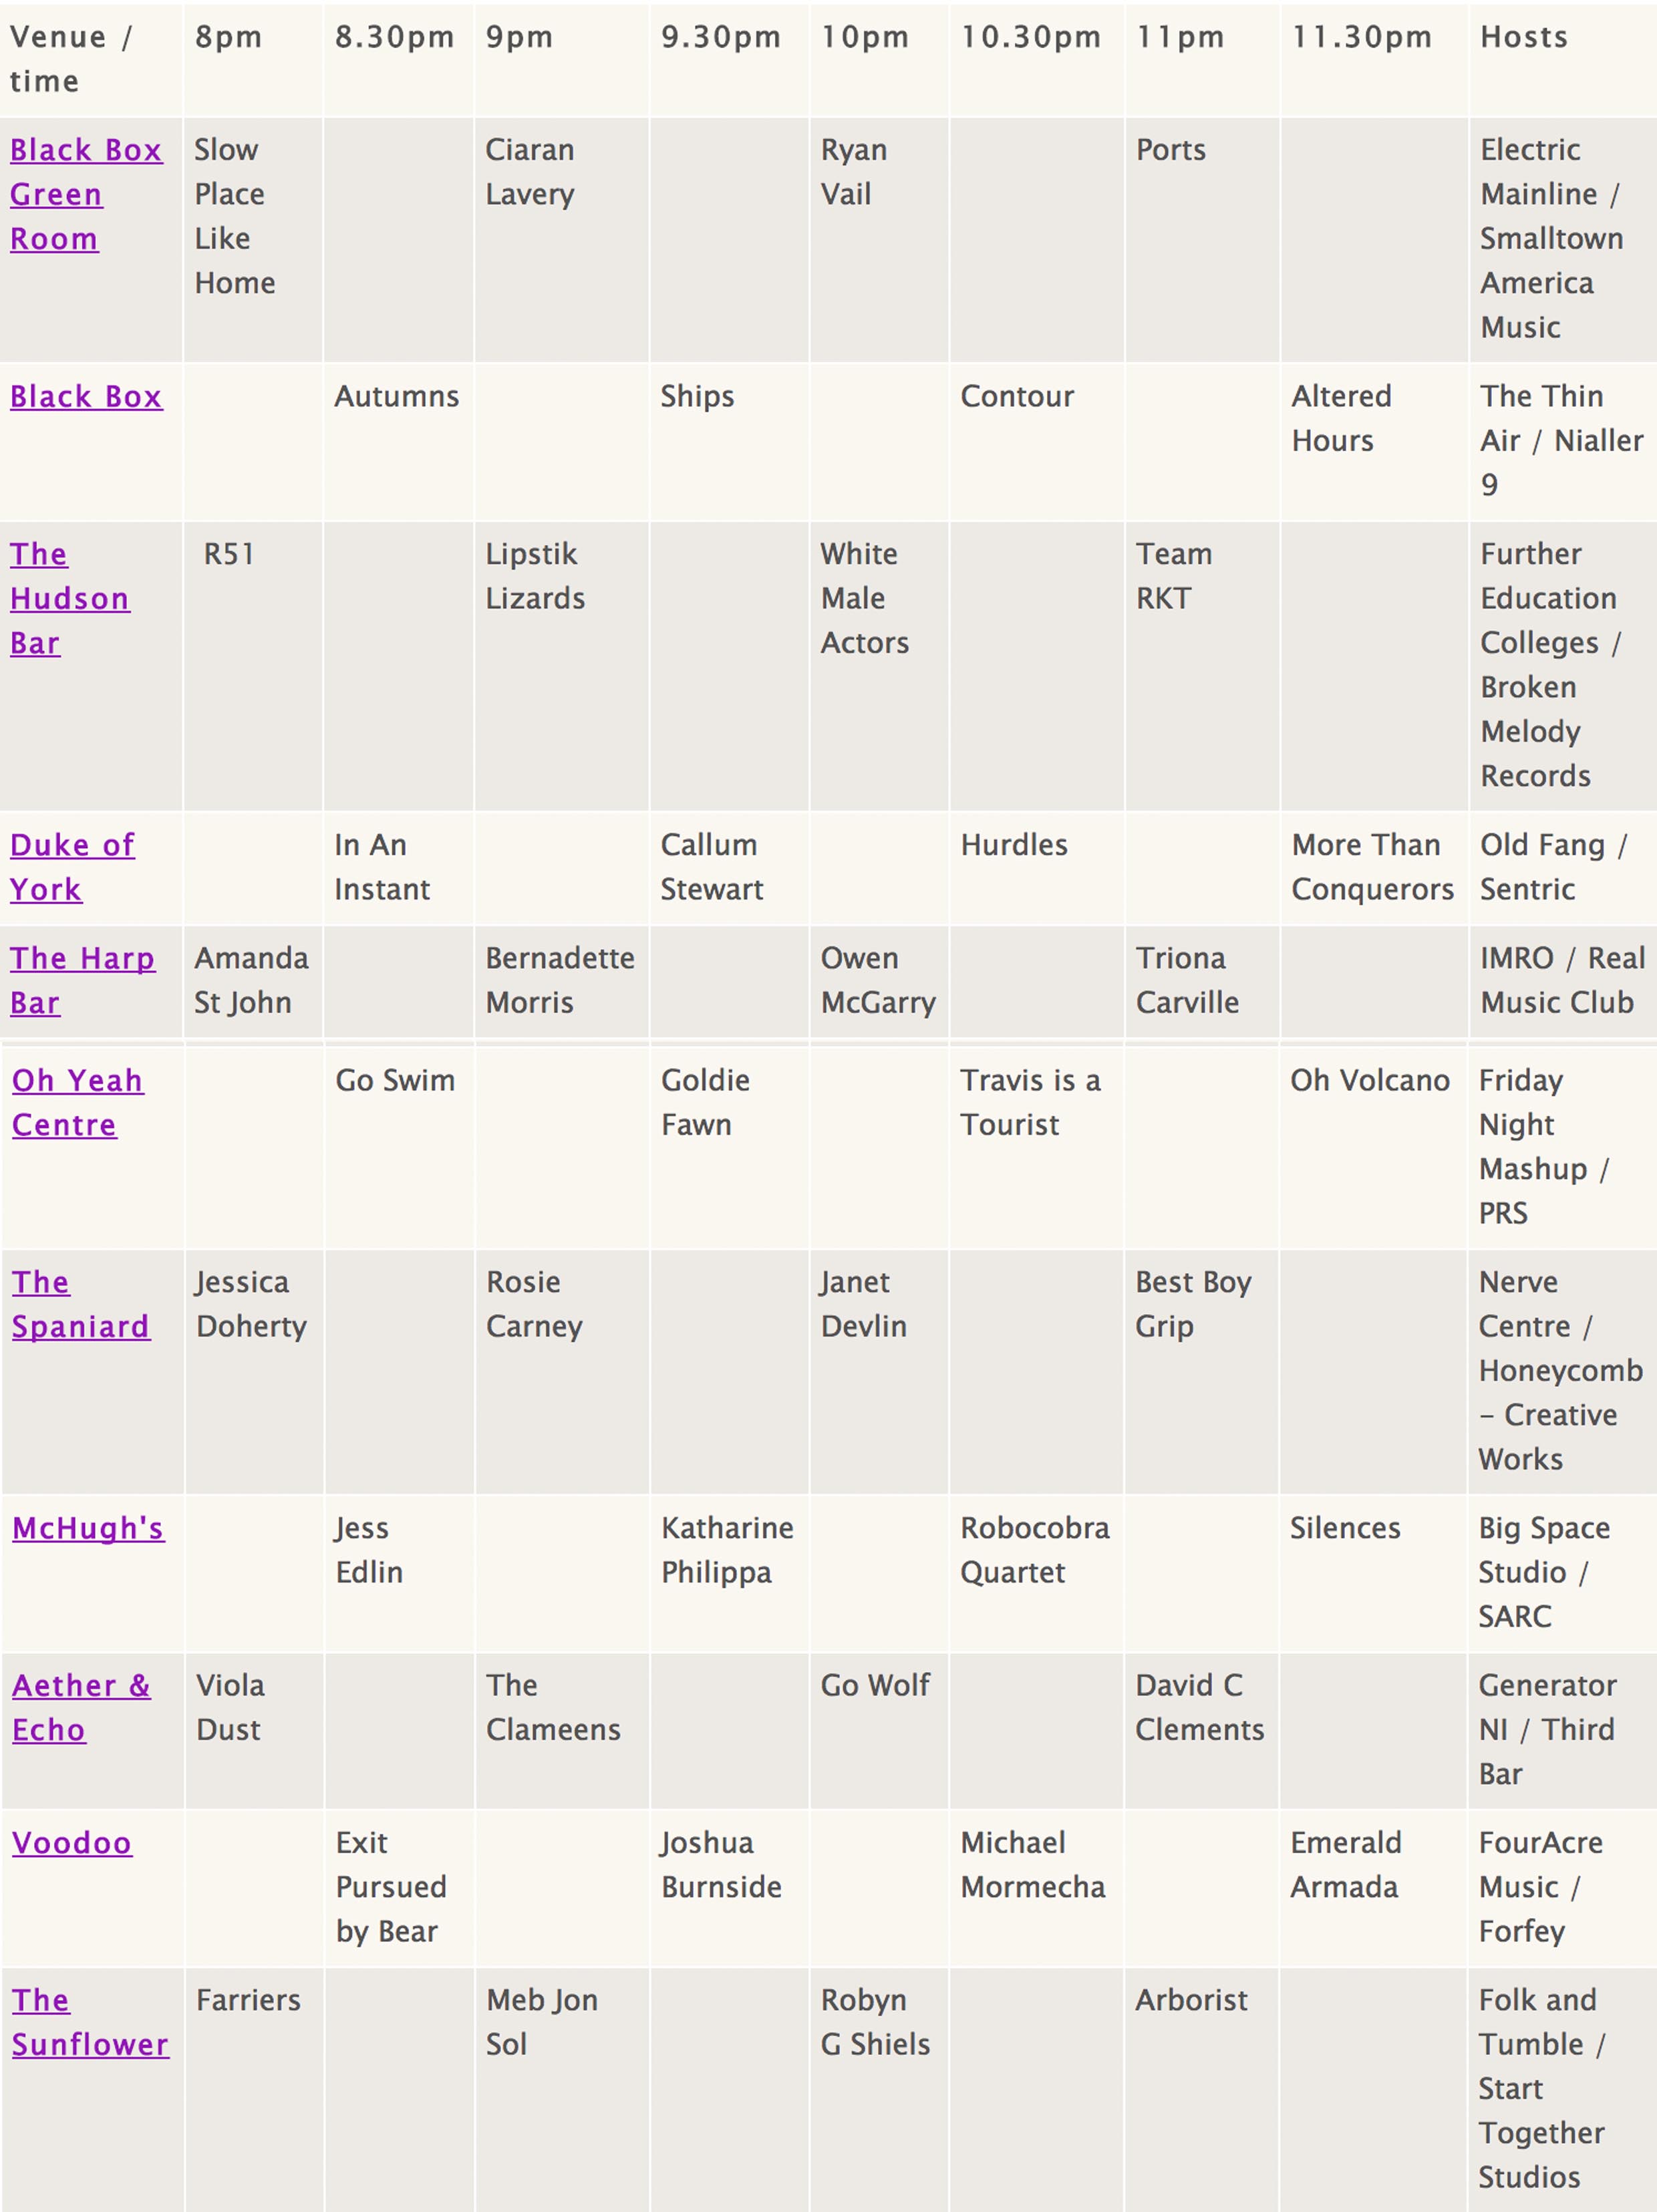Follow the Voodoo venue link
Viewport: 1657px width, 2212px height.
[x=72, y=1843]
